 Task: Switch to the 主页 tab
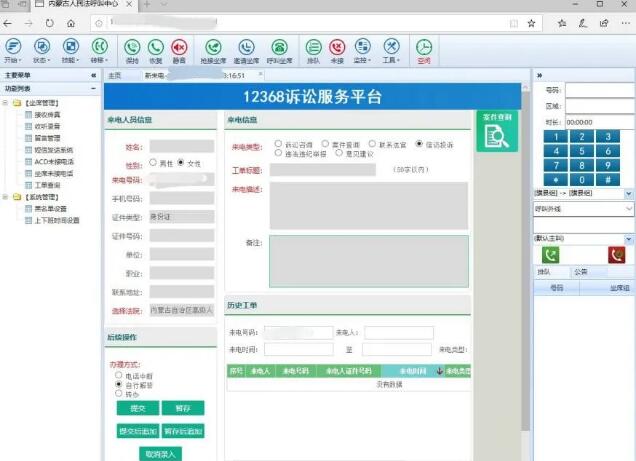pos(115,75)
